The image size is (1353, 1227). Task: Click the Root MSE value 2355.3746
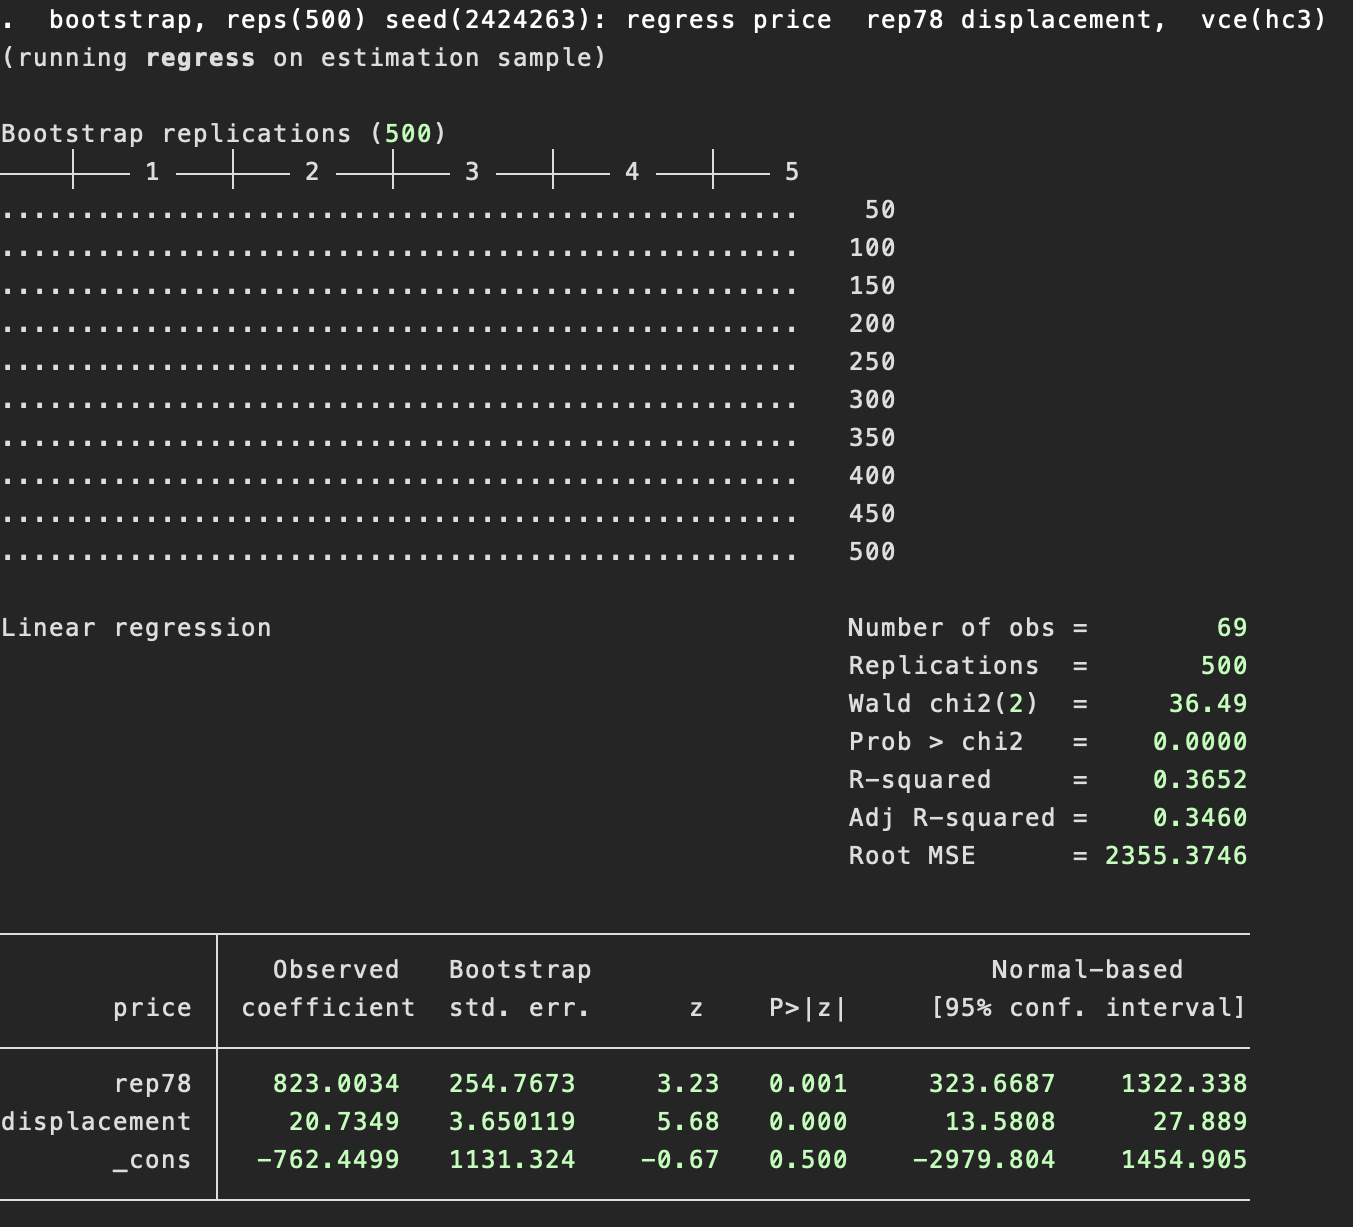(1176, 856)
